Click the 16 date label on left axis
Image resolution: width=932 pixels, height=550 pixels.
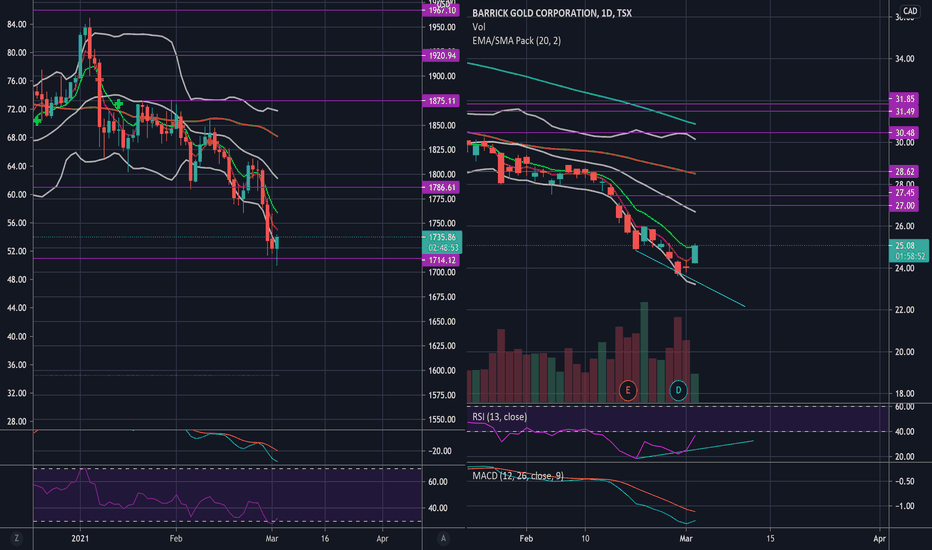[x=325, y=538]
